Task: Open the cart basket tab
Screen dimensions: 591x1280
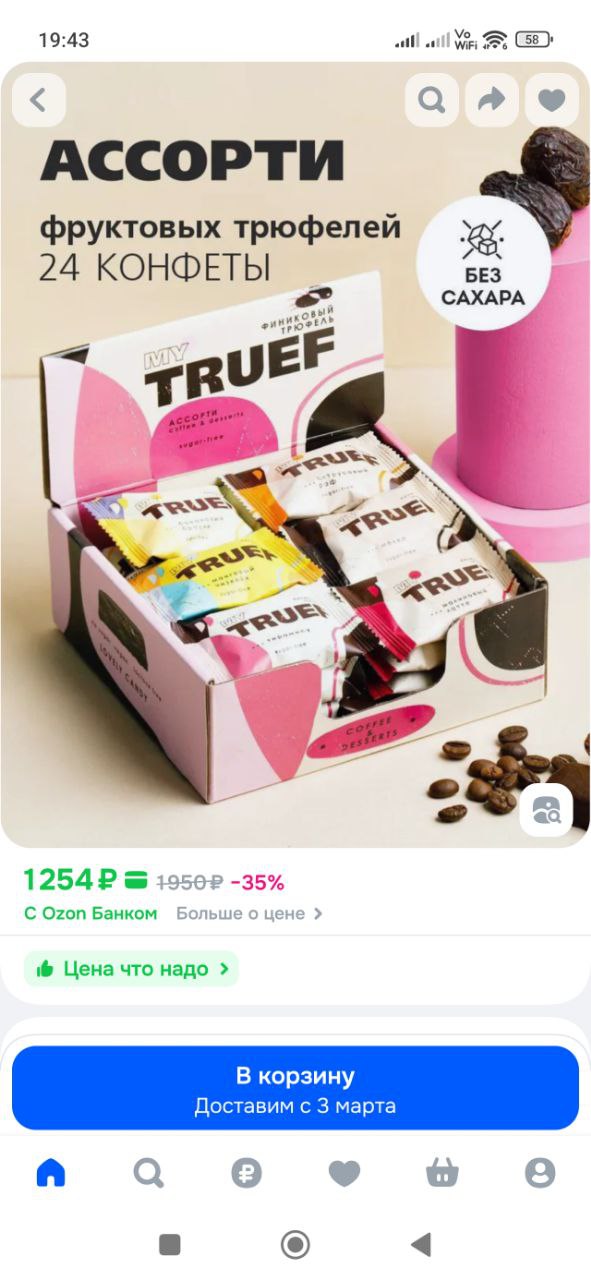Action: point(442,1172)
